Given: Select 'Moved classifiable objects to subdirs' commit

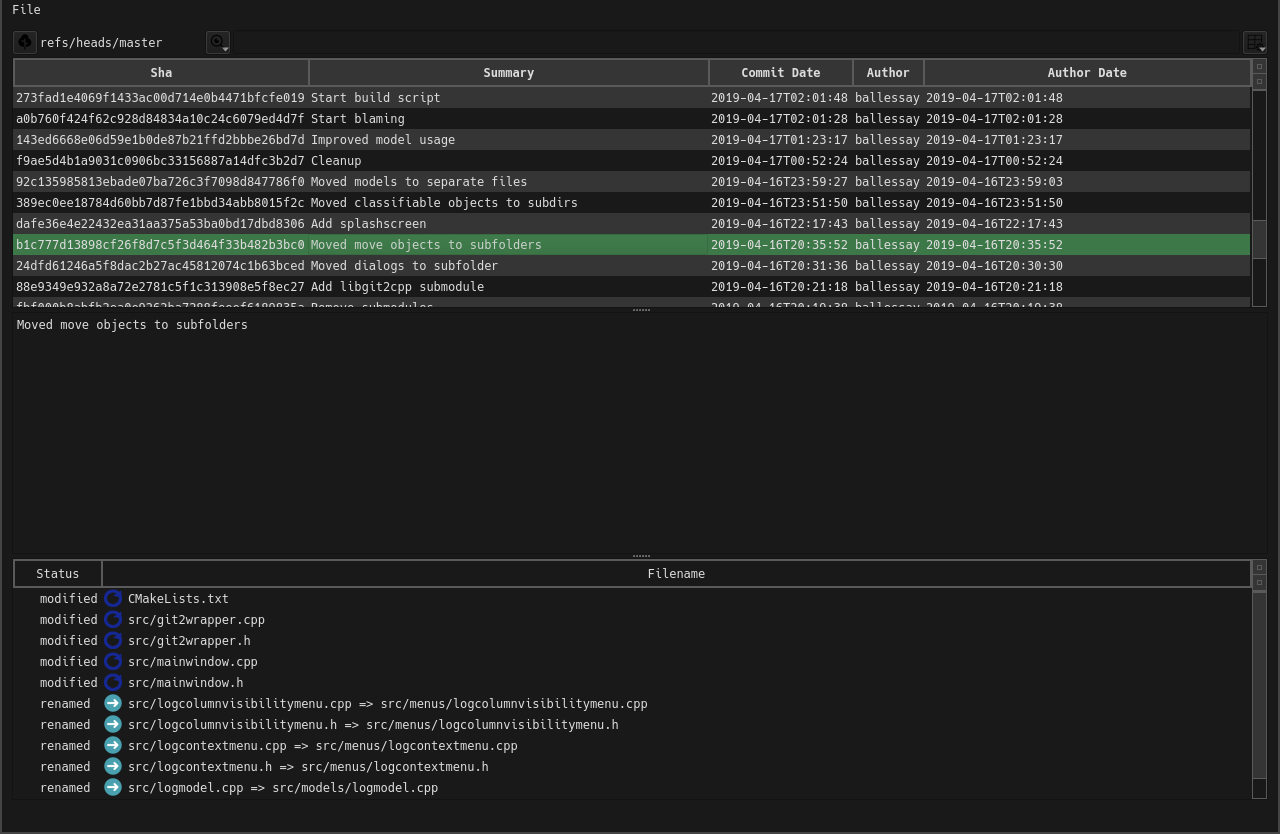Looking at the screenshot, I should click(632, 203).
